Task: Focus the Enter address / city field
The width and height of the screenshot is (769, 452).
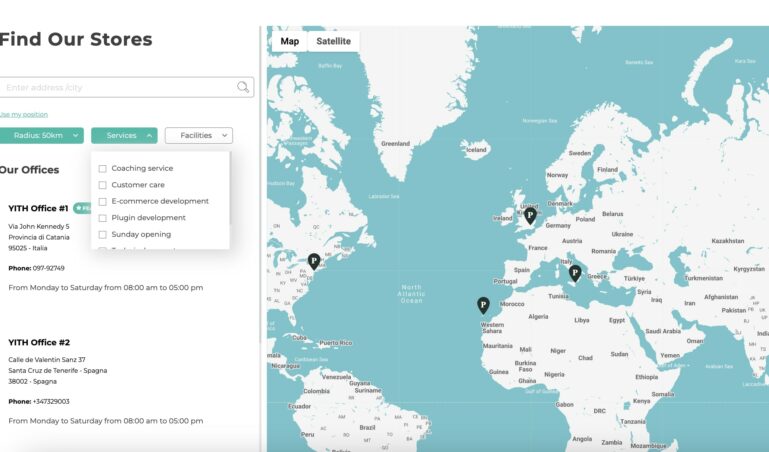Action: tap(127, 87)
